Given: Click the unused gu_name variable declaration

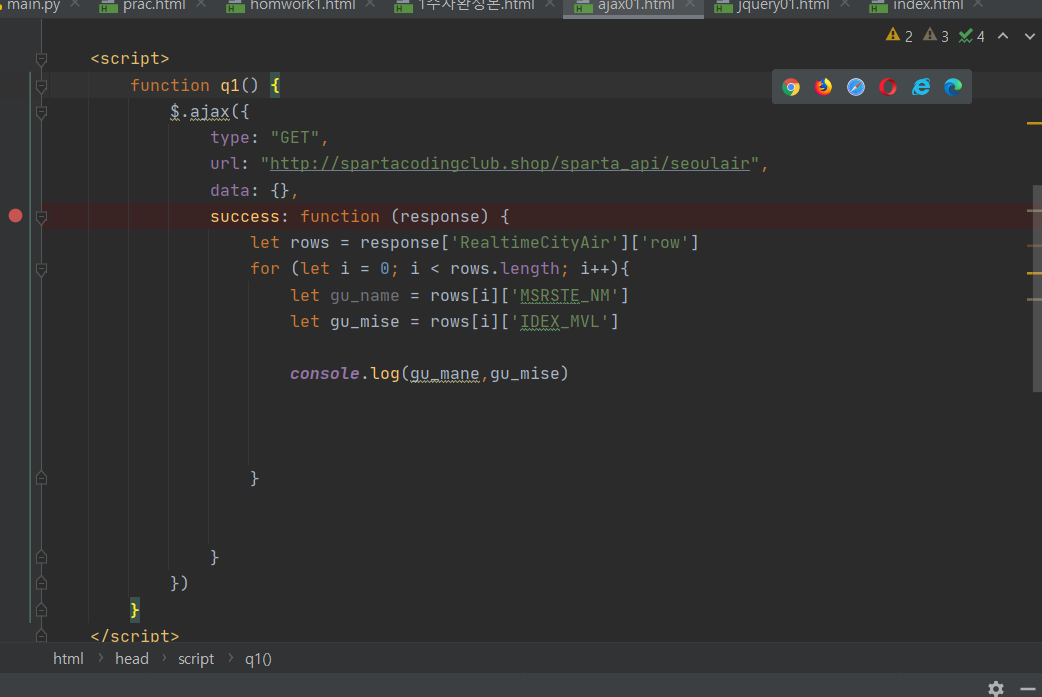Looking at the screenshot, I should point(365,296).
